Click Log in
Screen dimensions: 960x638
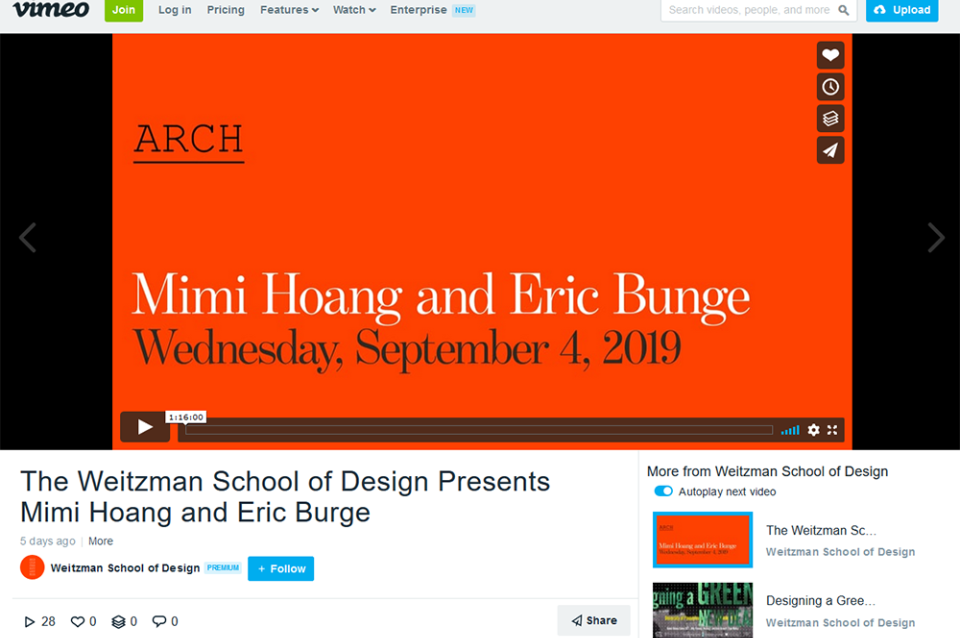click(x=174, y=10)
